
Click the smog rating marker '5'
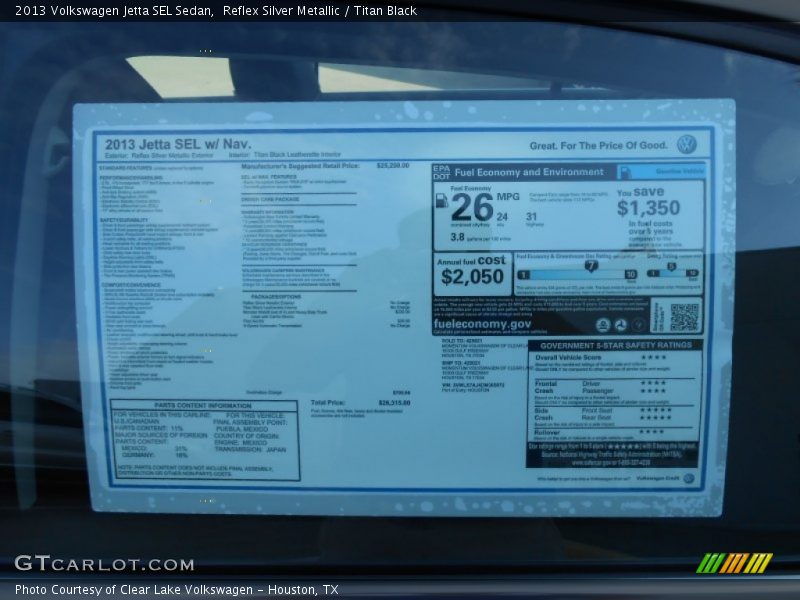671,267
